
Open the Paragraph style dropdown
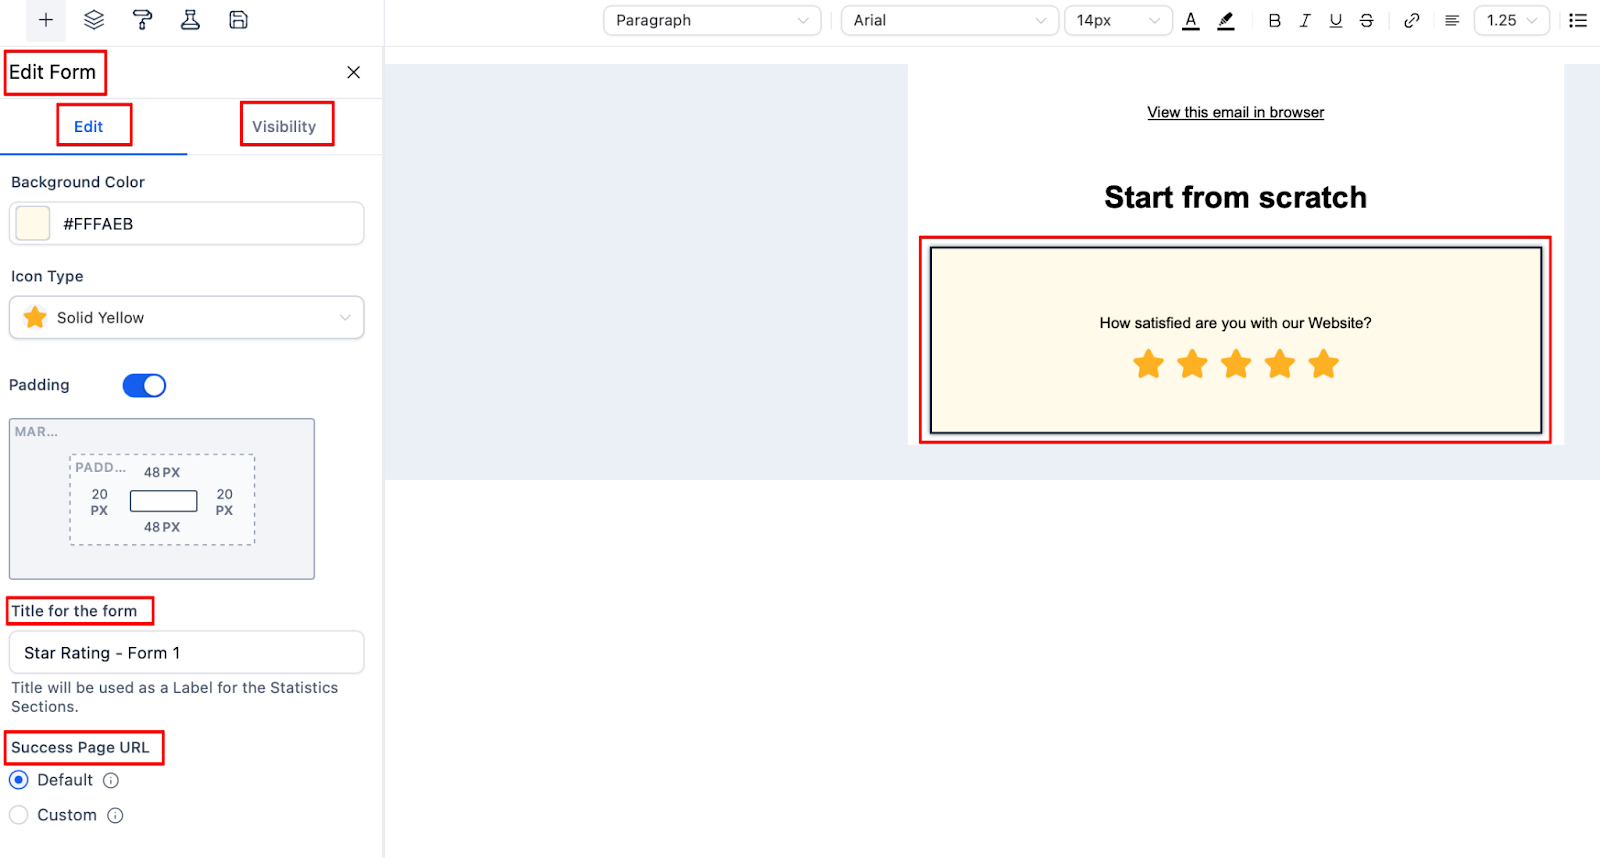[711, 20]
